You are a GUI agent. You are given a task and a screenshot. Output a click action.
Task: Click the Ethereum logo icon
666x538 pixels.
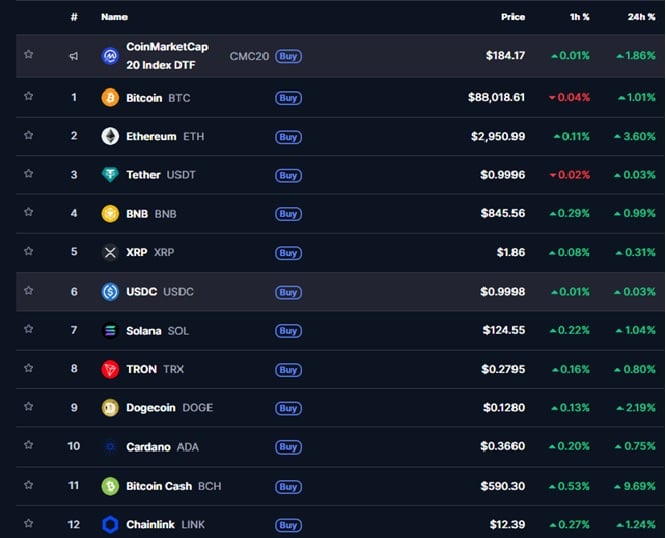tap(110, 136)
